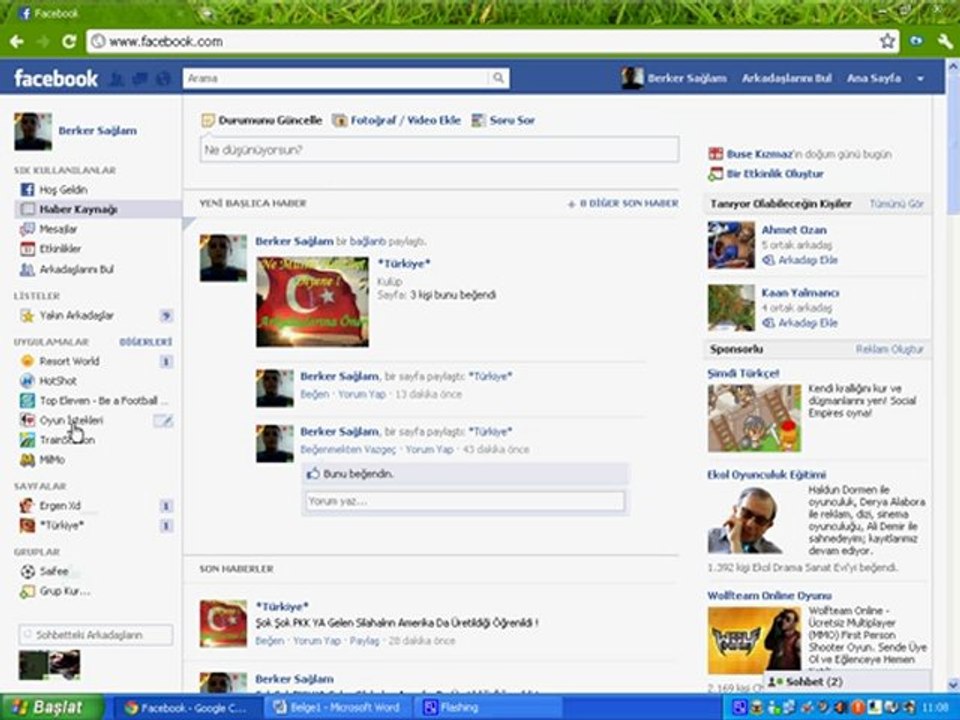Click Facebook Google Chrome taskbar button
This screenshot has height=720, width=960.
tap(189, 708)
